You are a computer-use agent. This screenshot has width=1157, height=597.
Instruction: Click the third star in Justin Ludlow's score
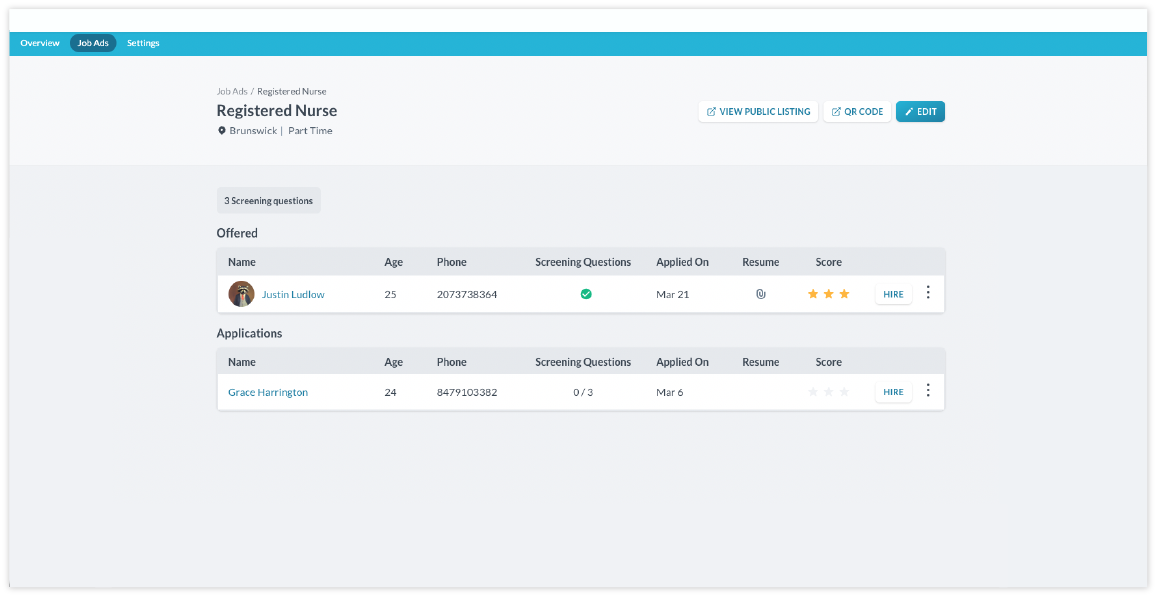tap(845, 294)
